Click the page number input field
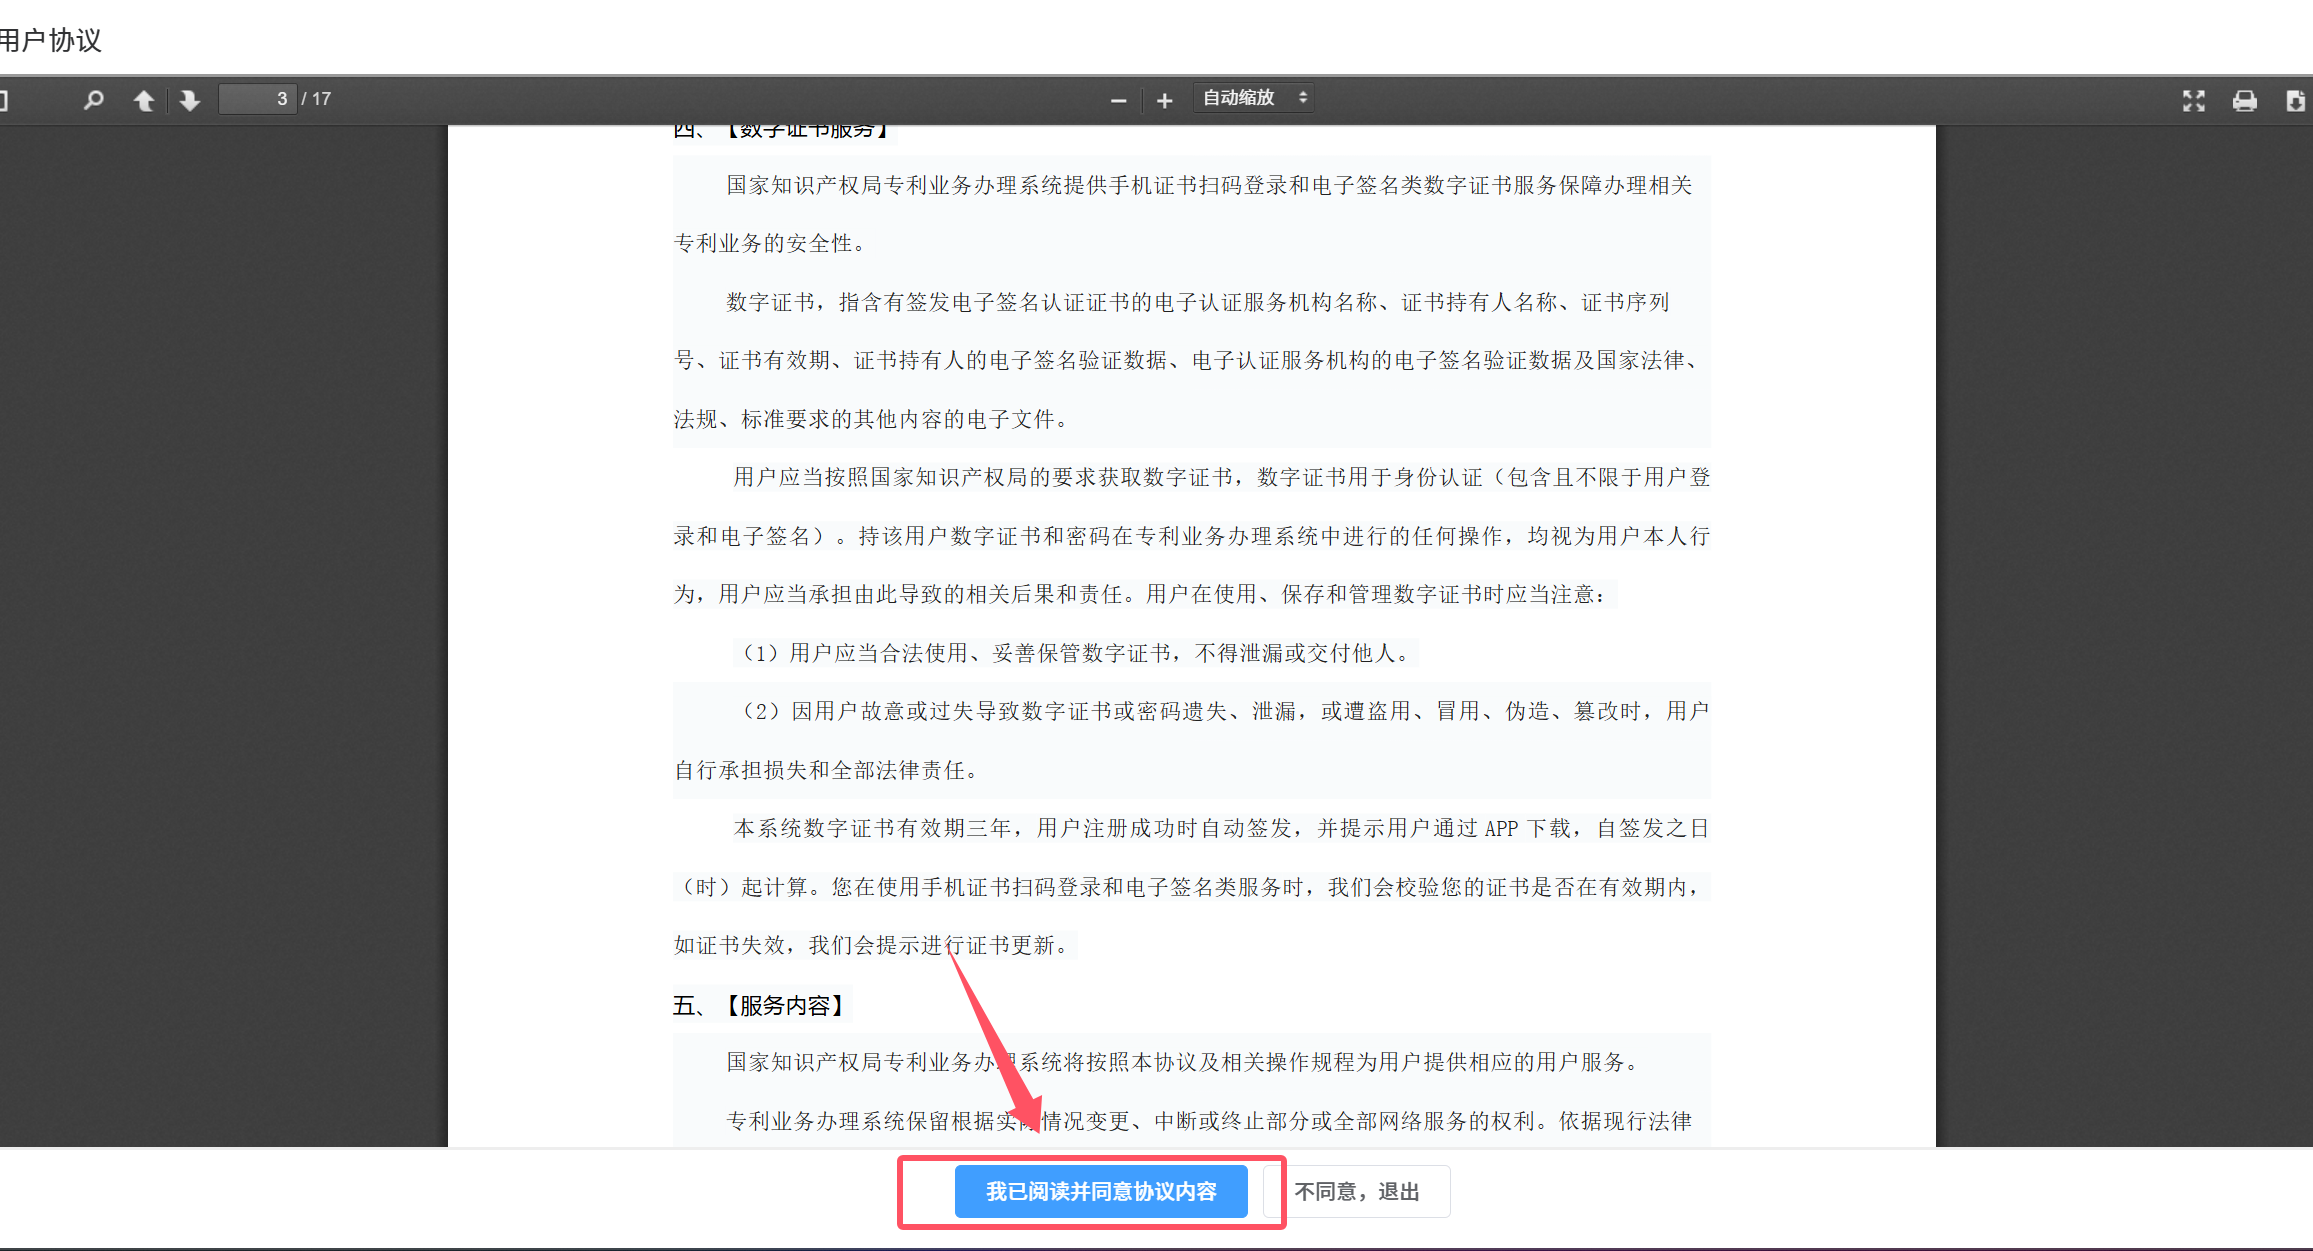 pyautogui.click(x=258, y=99)
